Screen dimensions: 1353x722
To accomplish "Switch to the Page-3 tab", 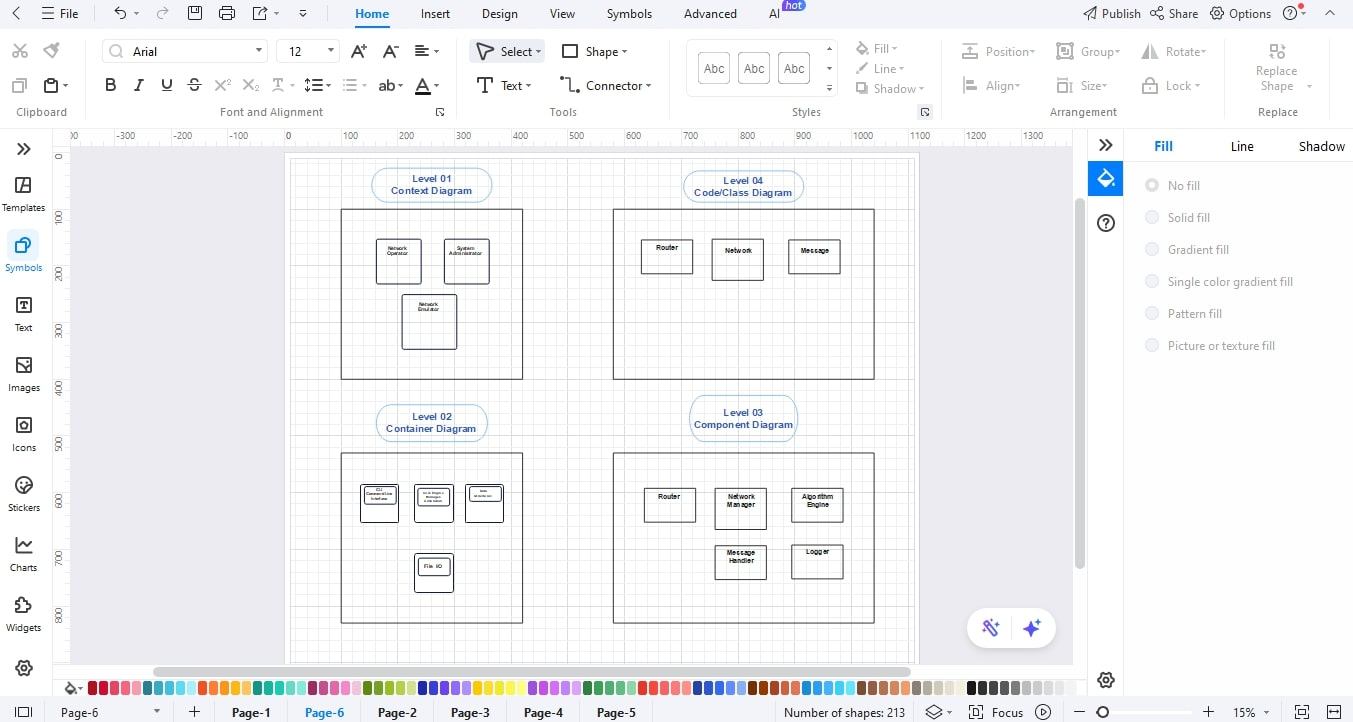I will pos(469,712).
